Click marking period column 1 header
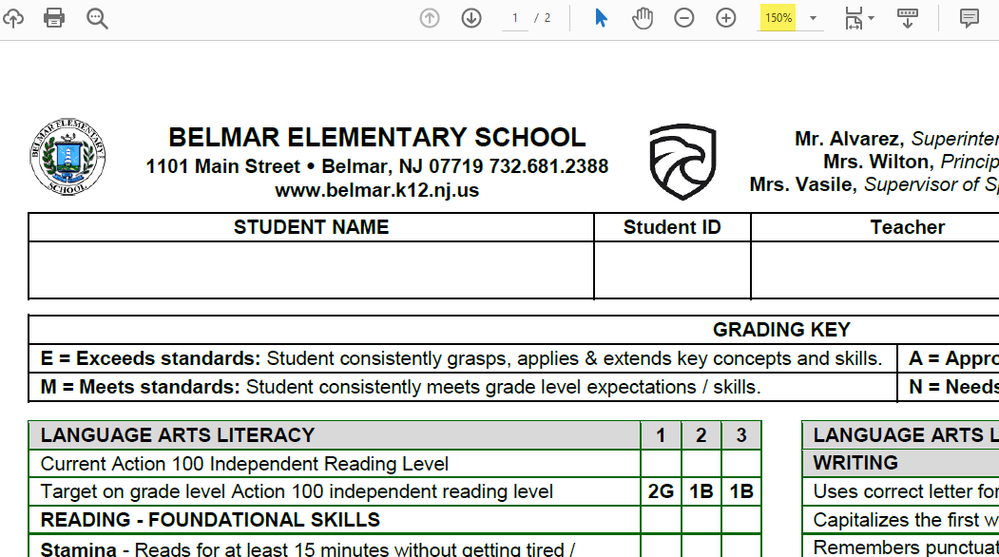999x557 pixels. point(661,435)
